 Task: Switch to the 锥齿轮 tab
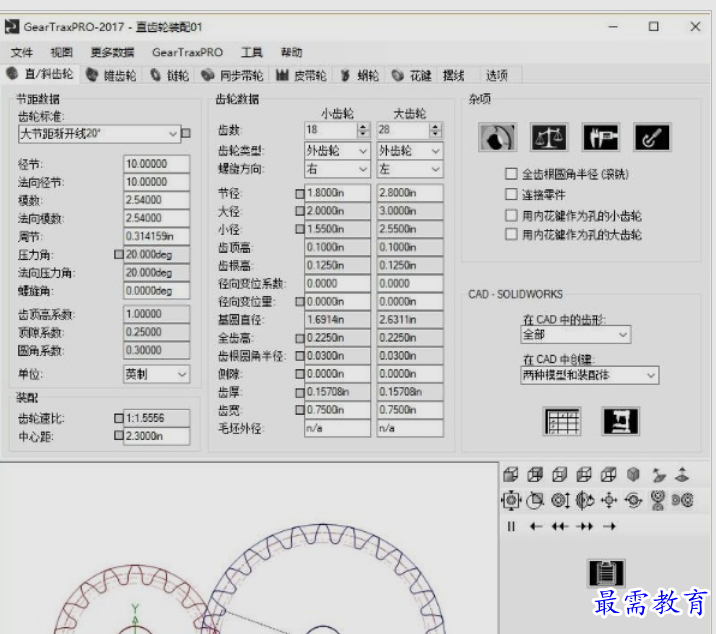coord(112,75)
